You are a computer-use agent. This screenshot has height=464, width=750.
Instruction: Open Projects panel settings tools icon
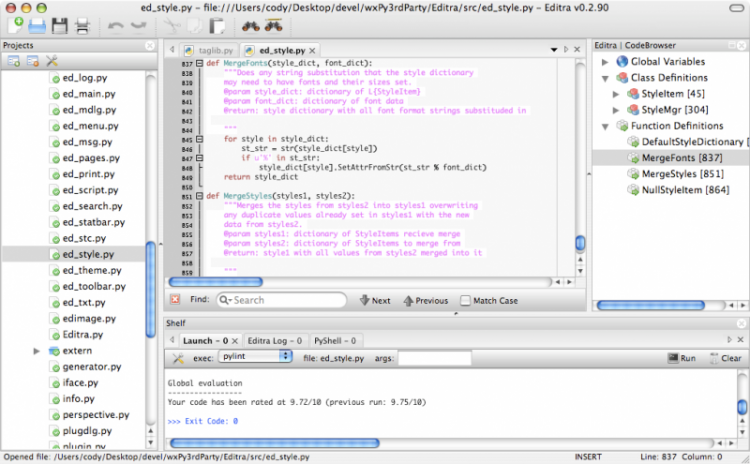52,61
